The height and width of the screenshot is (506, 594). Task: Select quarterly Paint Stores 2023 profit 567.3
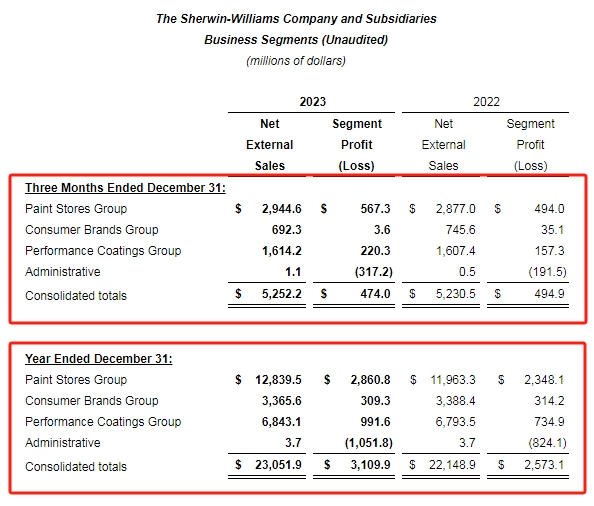point(375,209)
